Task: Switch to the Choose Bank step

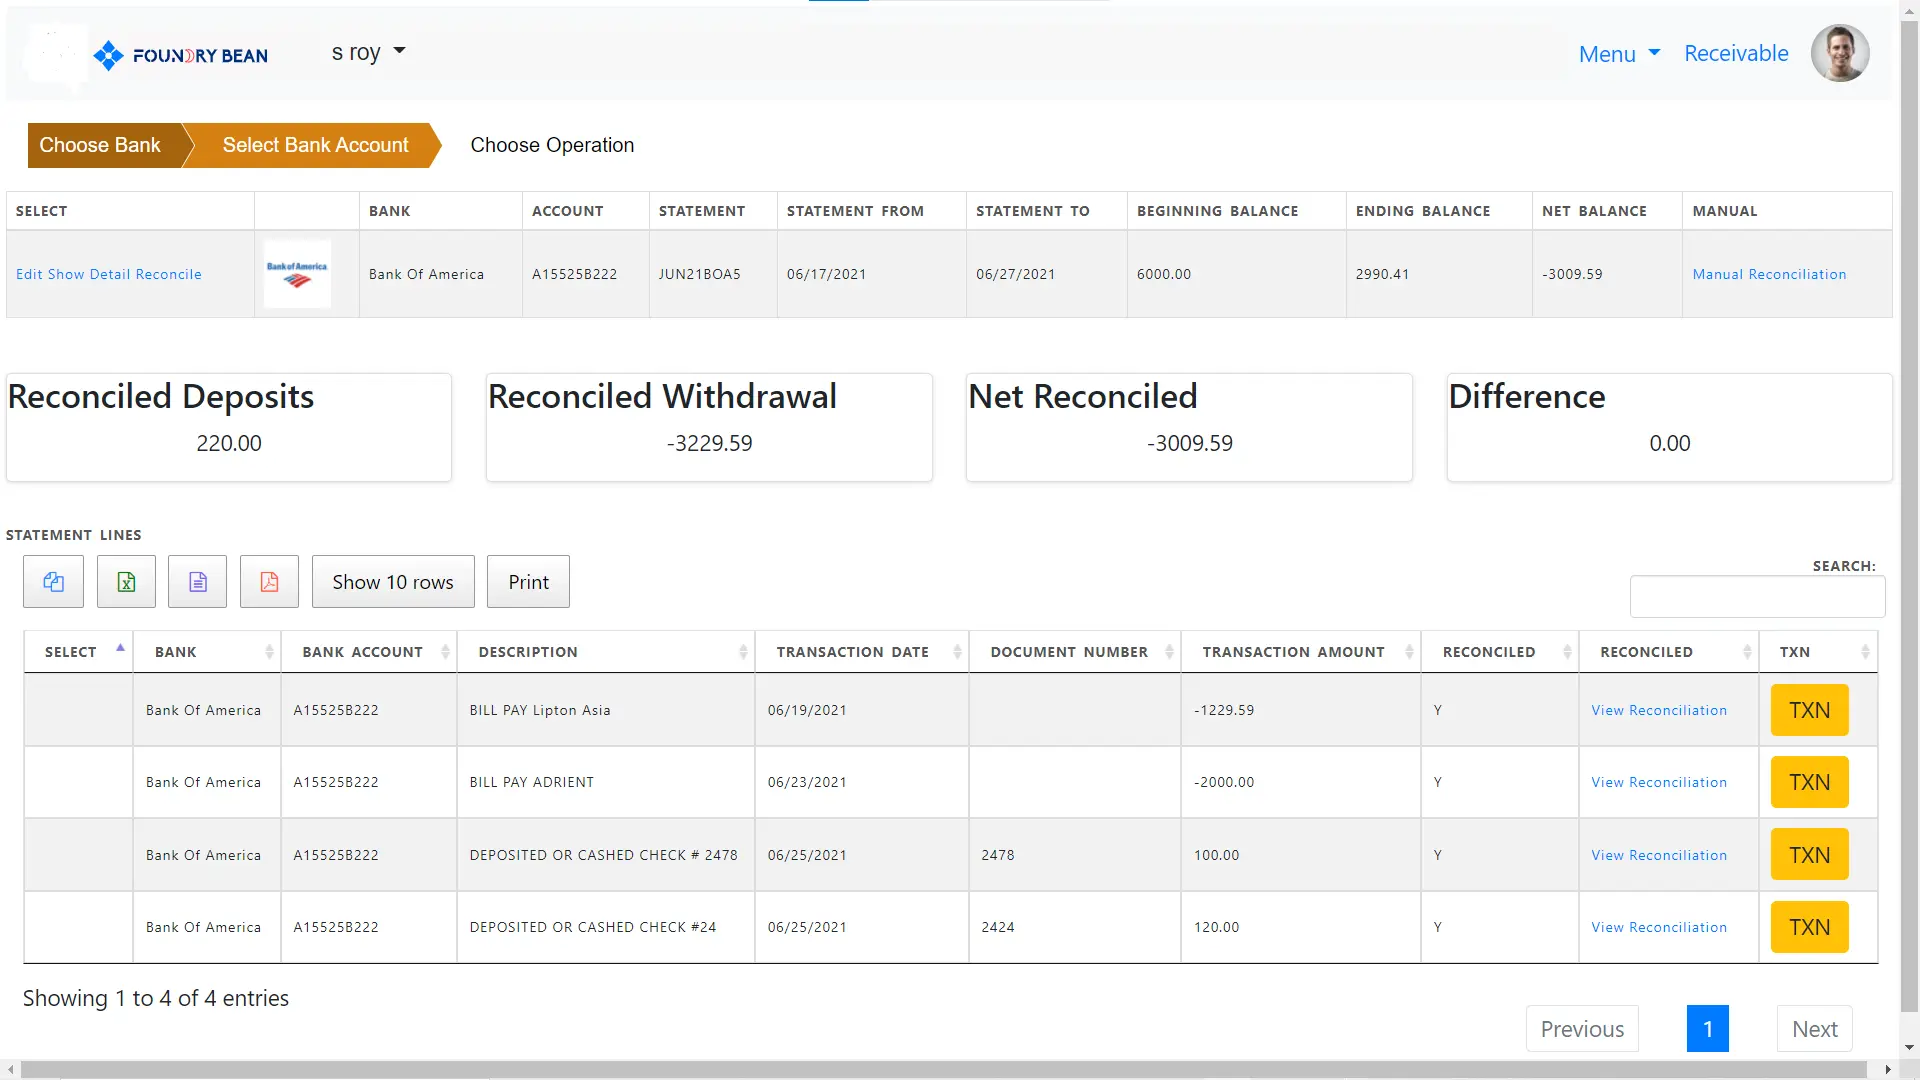Action: pos(100,145)
